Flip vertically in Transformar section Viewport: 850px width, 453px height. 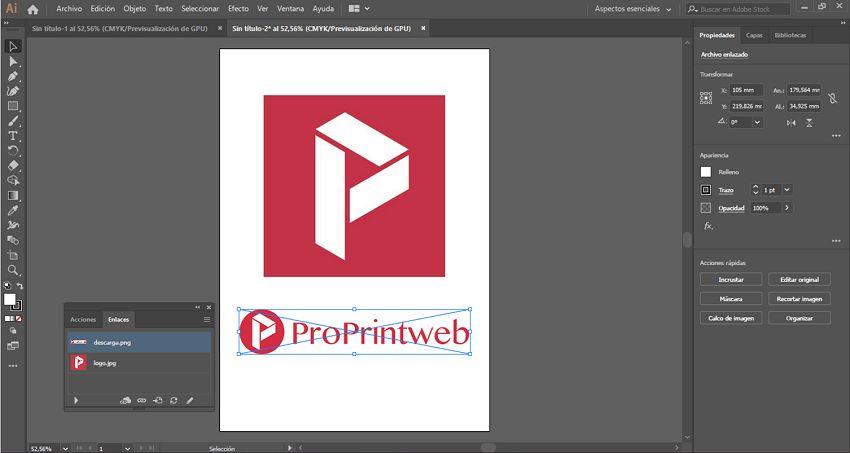tap(809, 123)
